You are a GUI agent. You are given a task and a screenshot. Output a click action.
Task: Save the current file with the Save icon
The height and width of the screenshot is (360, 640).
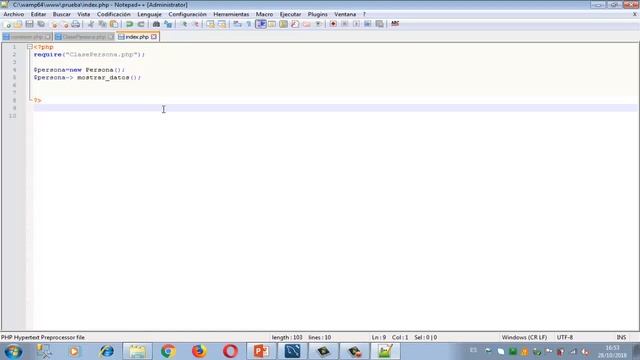tap(29, 24)
